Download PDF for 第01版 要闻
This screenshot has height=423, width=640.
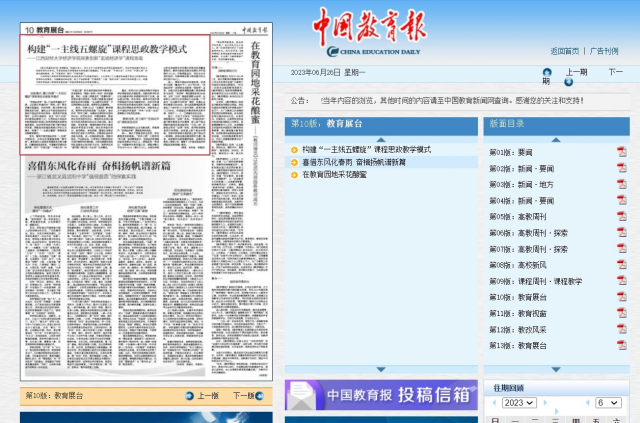(622, 152)
